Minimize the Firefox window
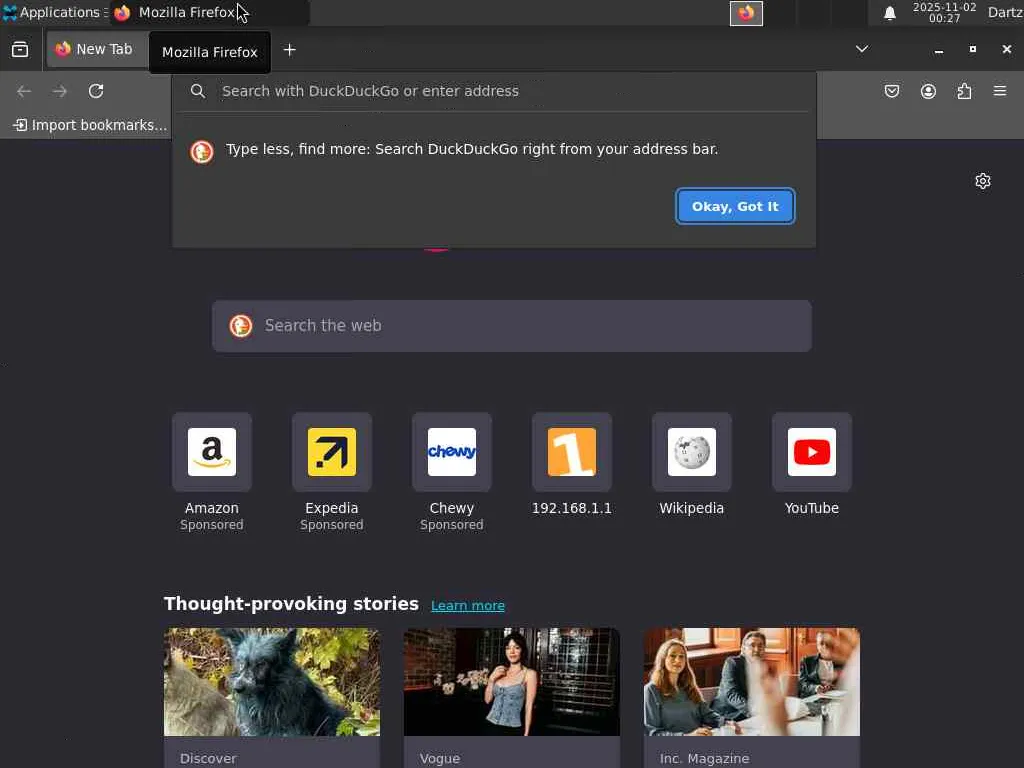 938,50
